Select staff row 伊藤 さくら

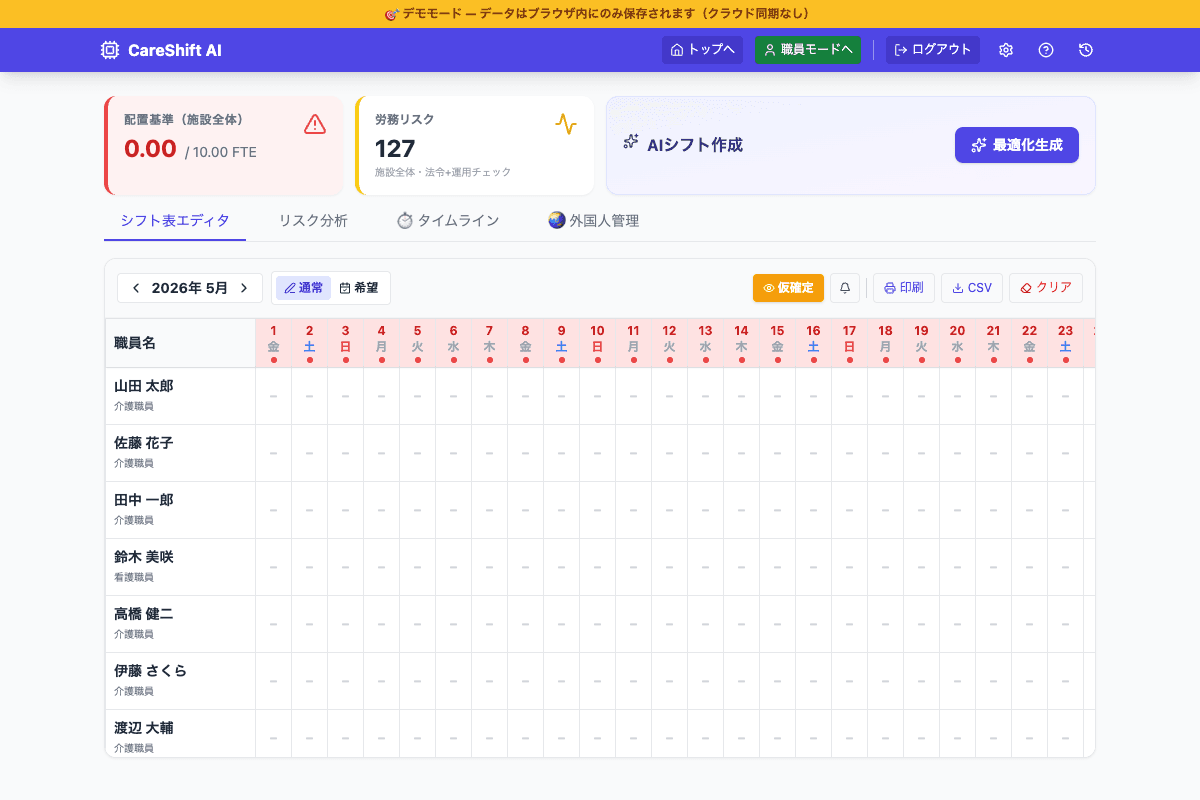pyautogui.click(x=180, y=681)
